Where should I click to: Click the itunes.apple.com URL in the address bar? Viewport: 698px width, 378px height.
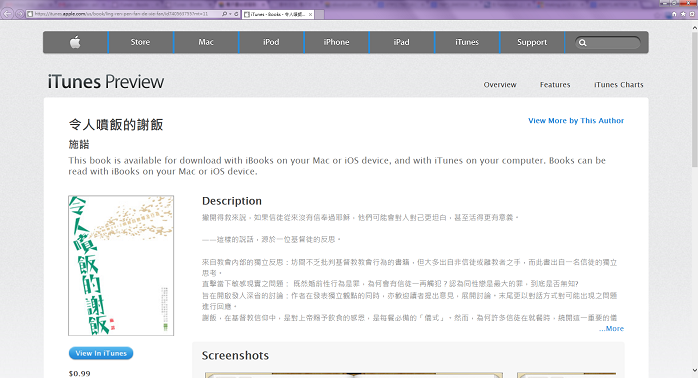click(121, 14)
